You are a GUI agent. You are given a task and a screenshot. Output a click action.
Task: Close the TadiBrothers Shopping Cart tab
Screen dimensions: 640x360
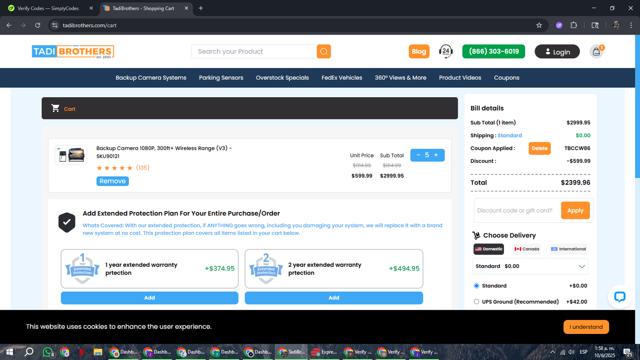click(186, 8)
